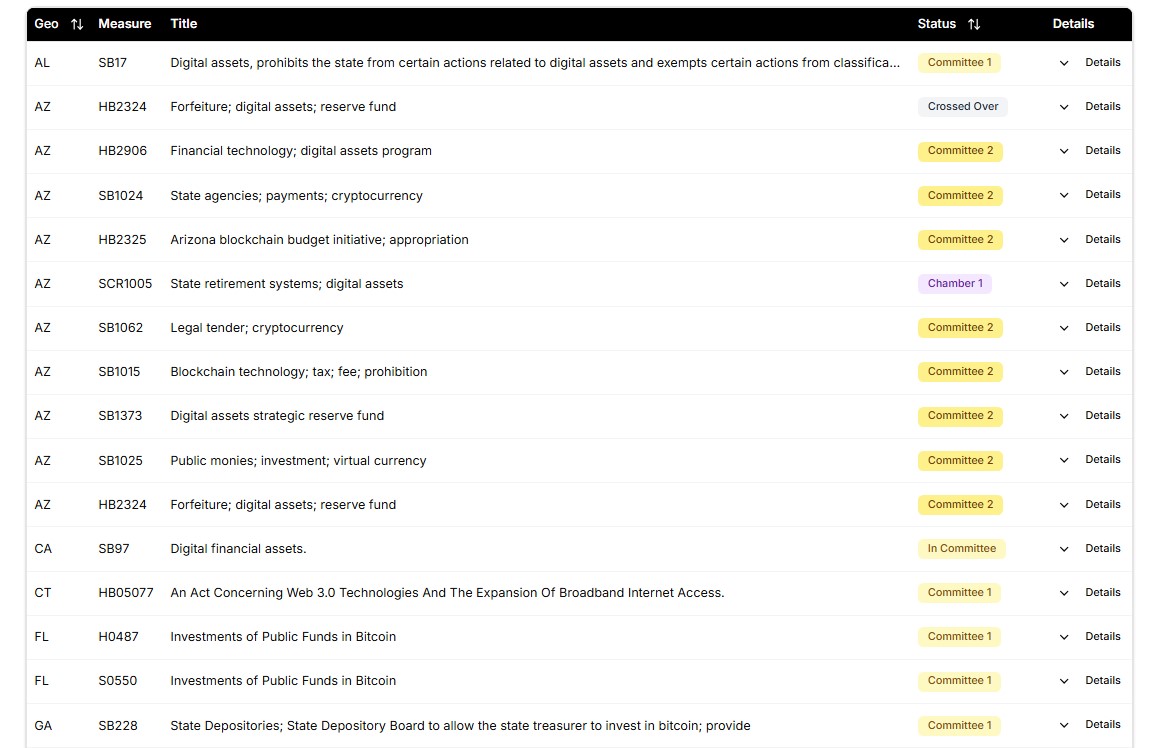Open Details for the H0487 row

[x=1102, y=636]
